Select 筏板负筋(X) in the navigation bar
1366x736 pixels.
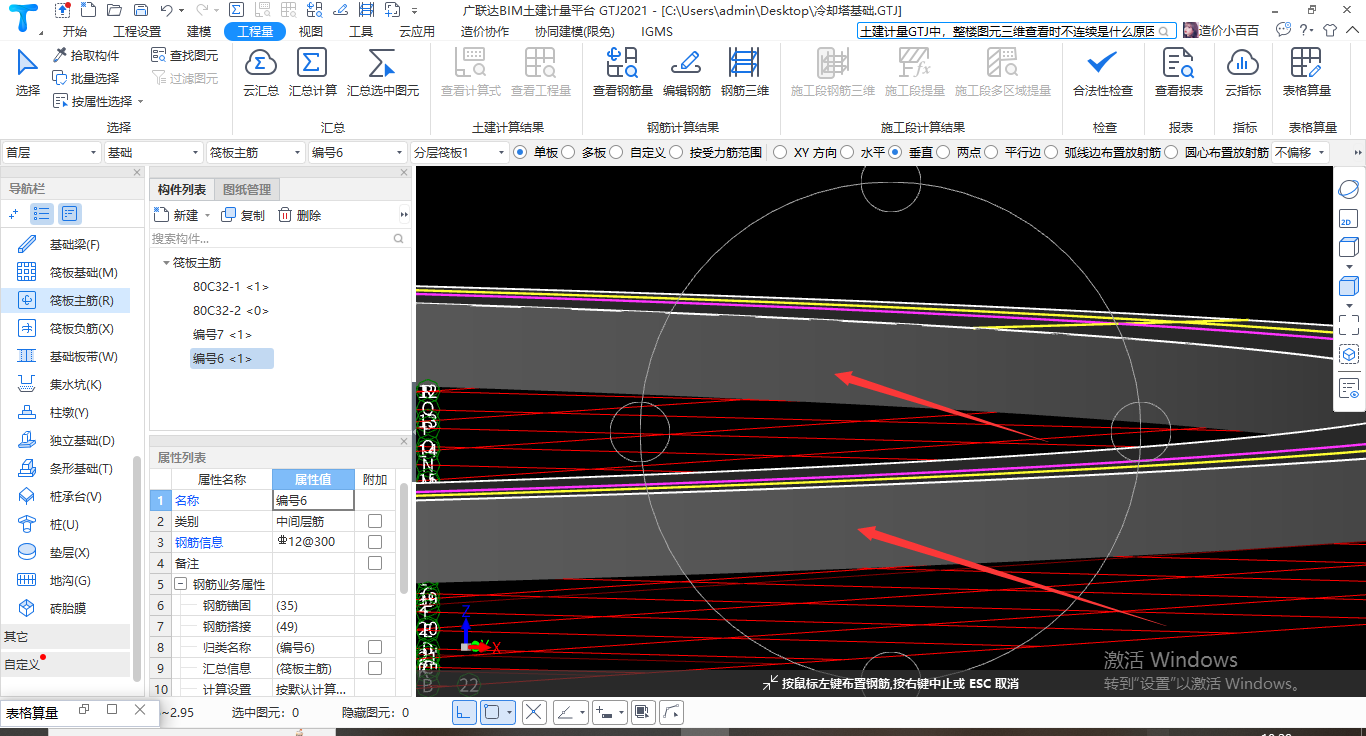point(68,328)
